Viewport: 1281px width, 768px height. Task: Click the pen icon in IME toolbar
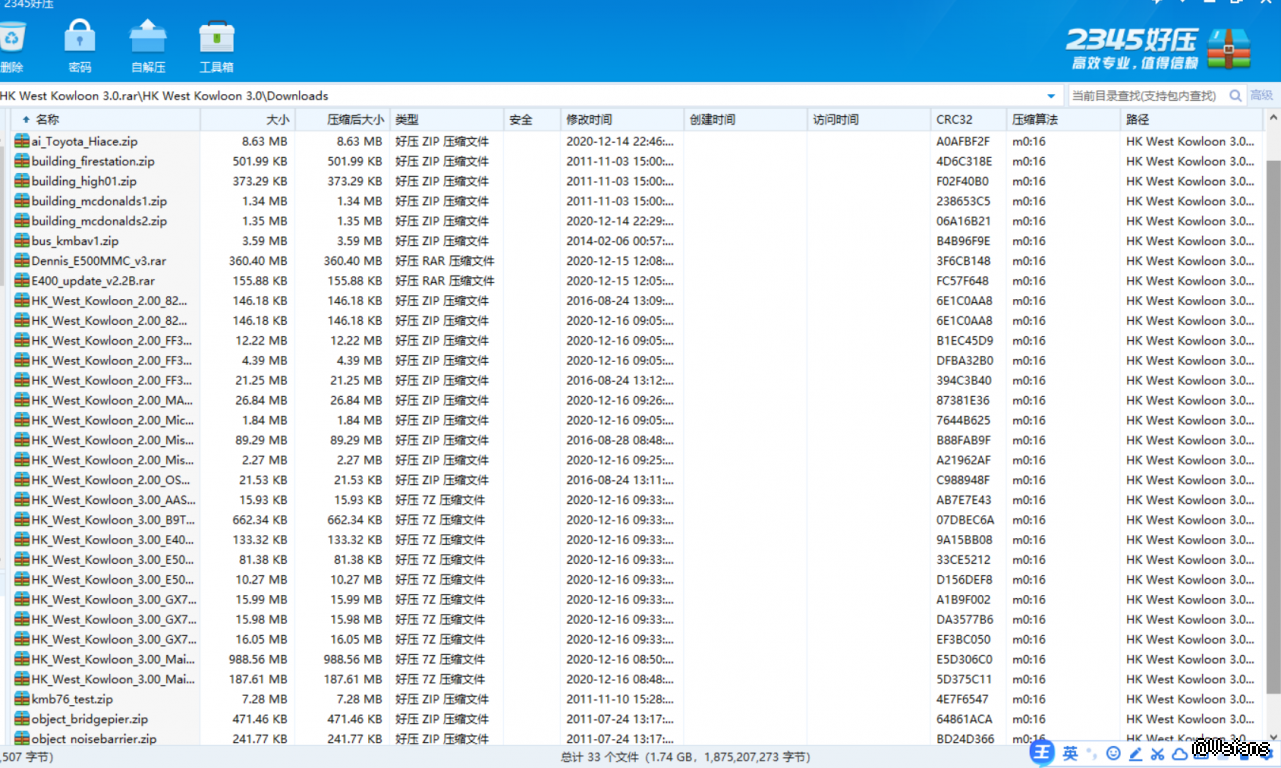click(x=1136, y=753)
